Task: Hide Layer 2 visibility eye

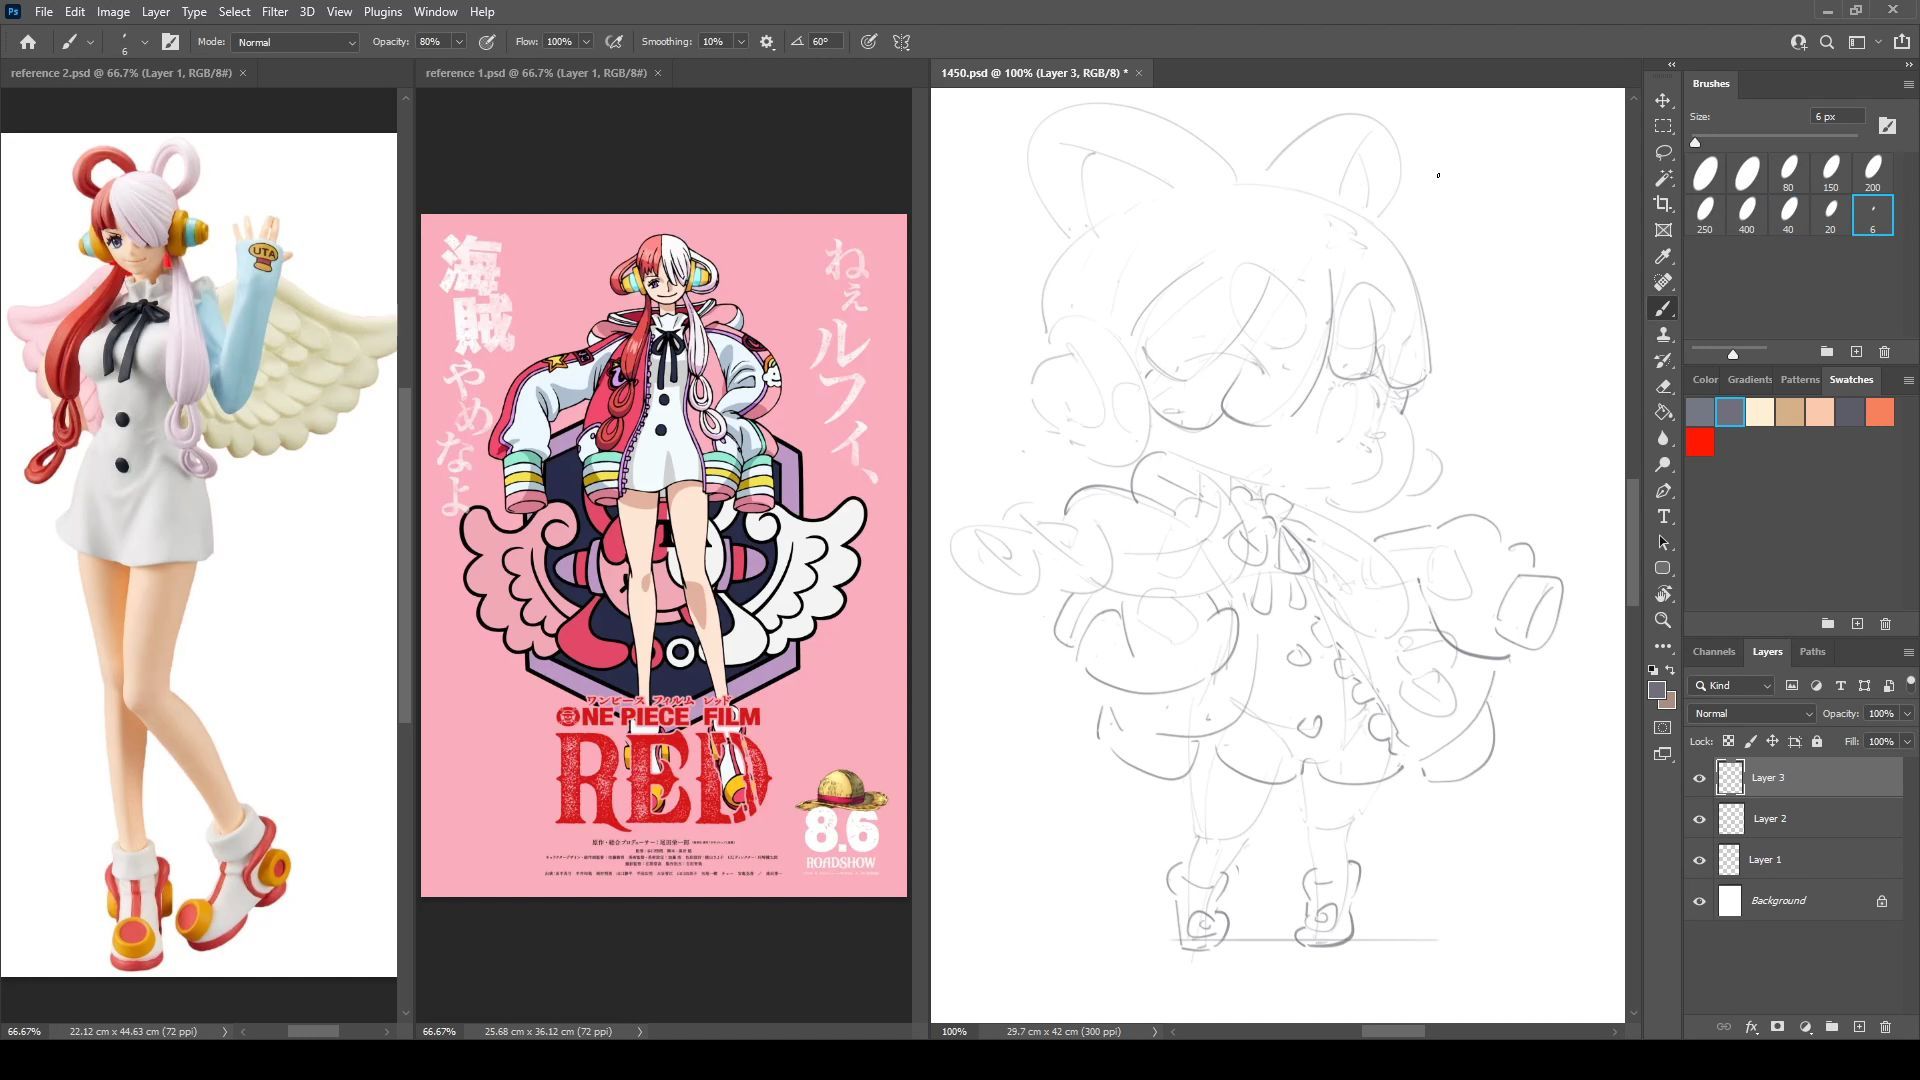Action: (1699, 819)
